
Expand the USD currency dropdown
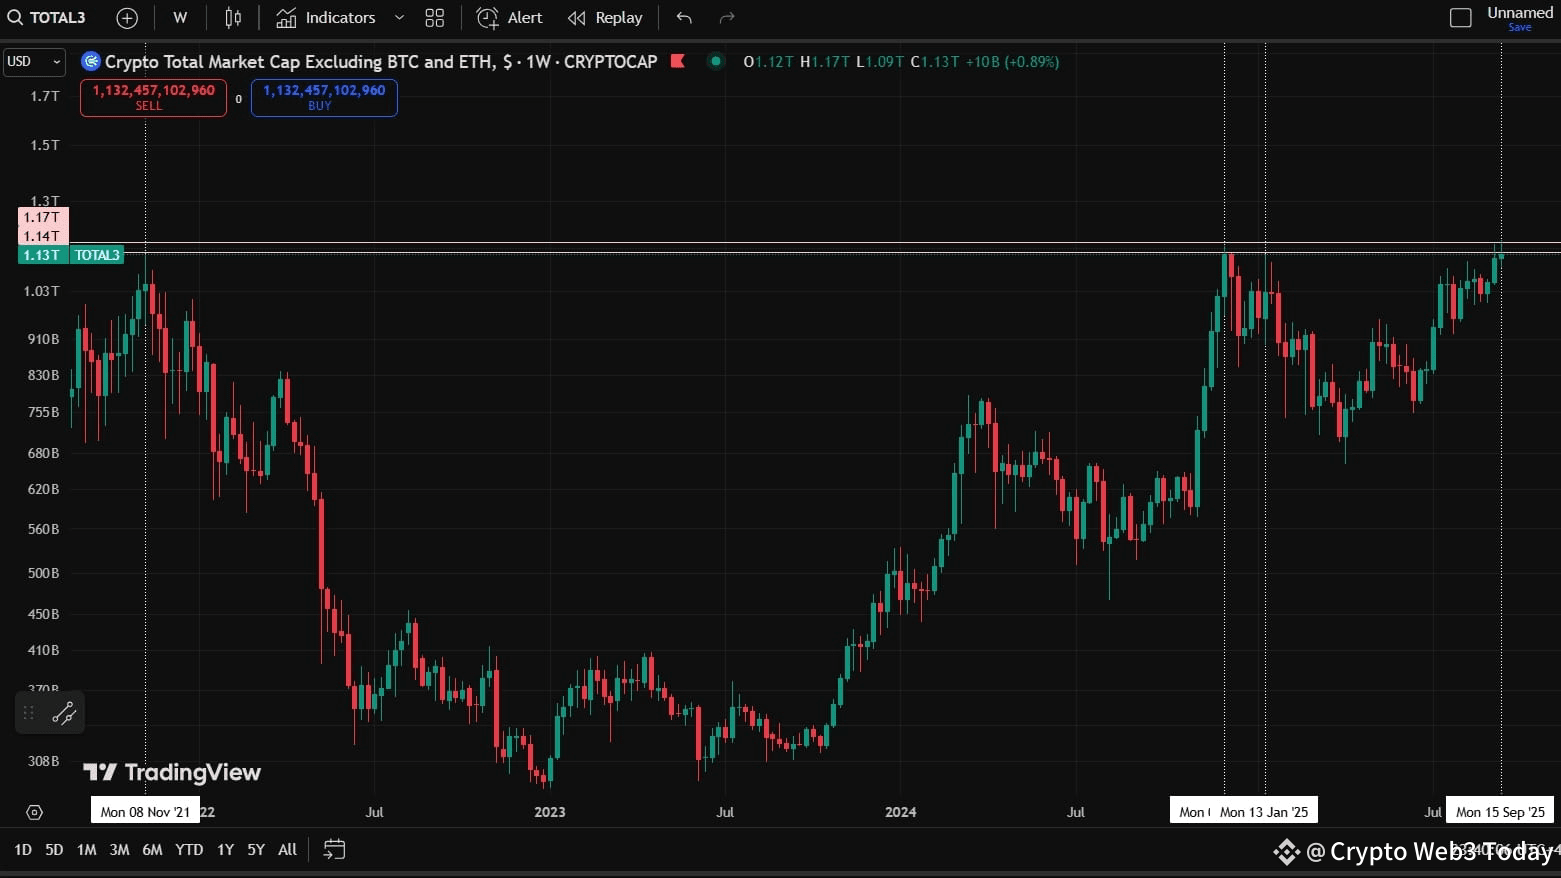[x=34, y=62]
